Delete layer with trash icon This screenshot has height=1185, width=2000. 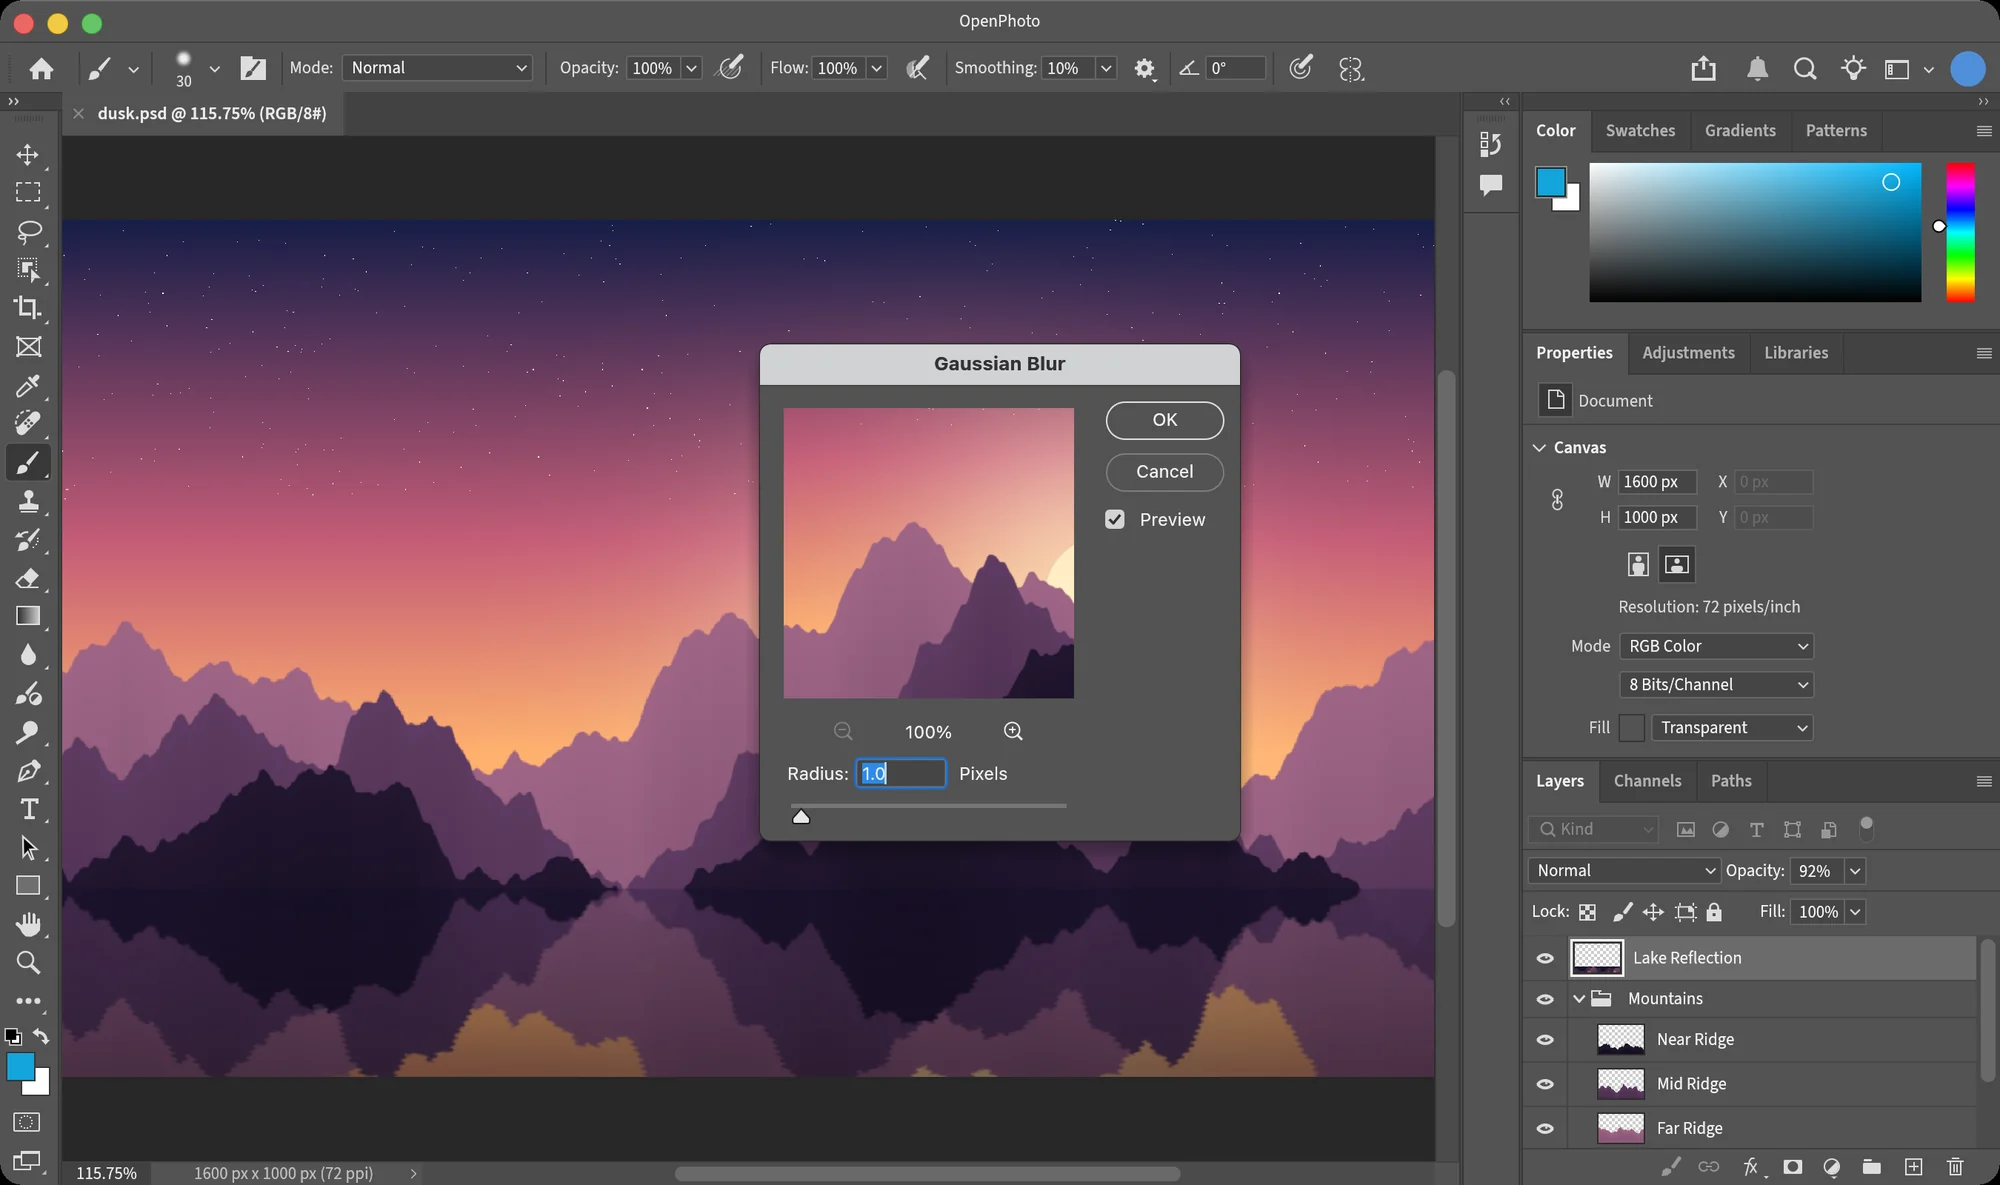point(1955,1167)
